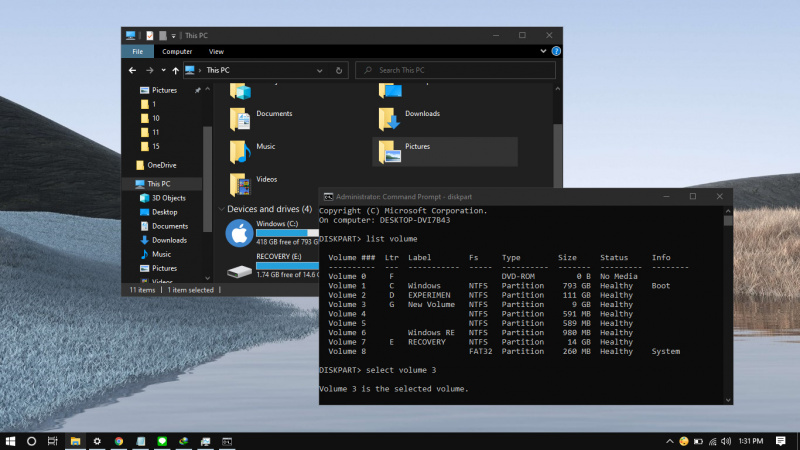Screen dimensions: 800x450
Task: Open recent locations dropdown arrow
Action: click(x=163, y=70)
